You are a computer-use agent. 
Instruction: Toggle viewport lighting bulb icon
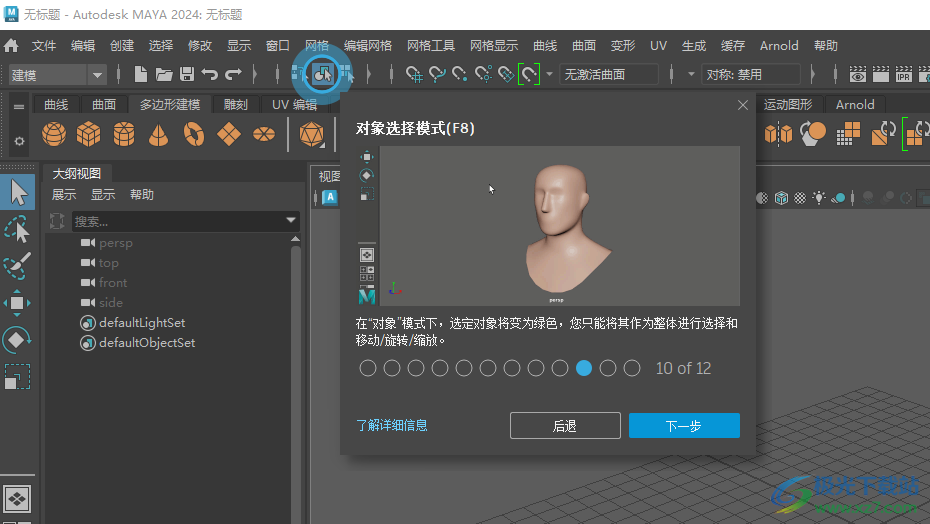coord(819,198)
